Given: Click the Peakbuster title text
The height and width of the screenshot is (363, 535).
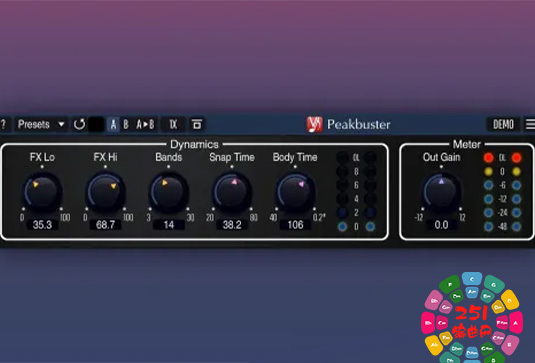Looking at the screenshot, I should pos(359,124).
